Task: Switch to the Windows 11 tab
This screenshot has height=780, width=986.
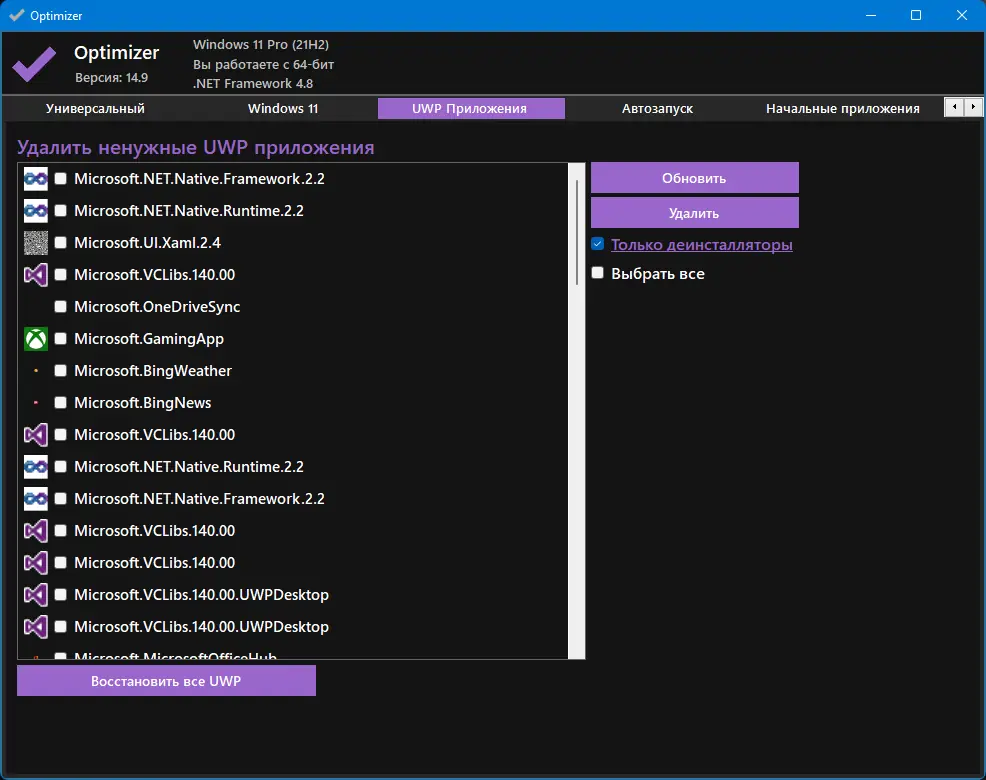Action: click(283, 108)
